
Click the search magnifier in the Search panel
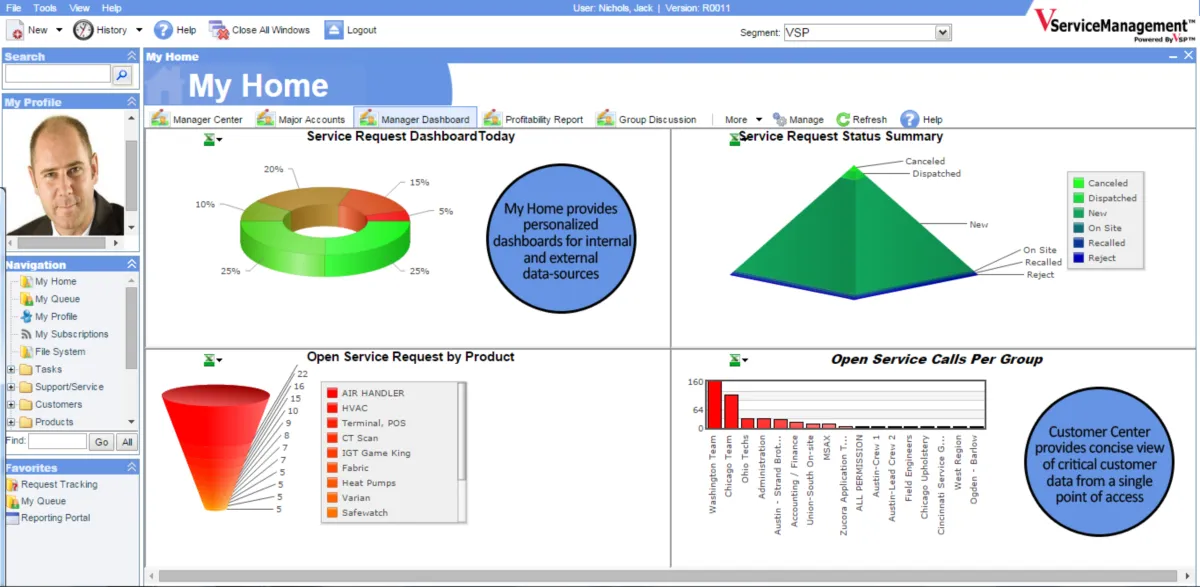[x=123, y=74]
